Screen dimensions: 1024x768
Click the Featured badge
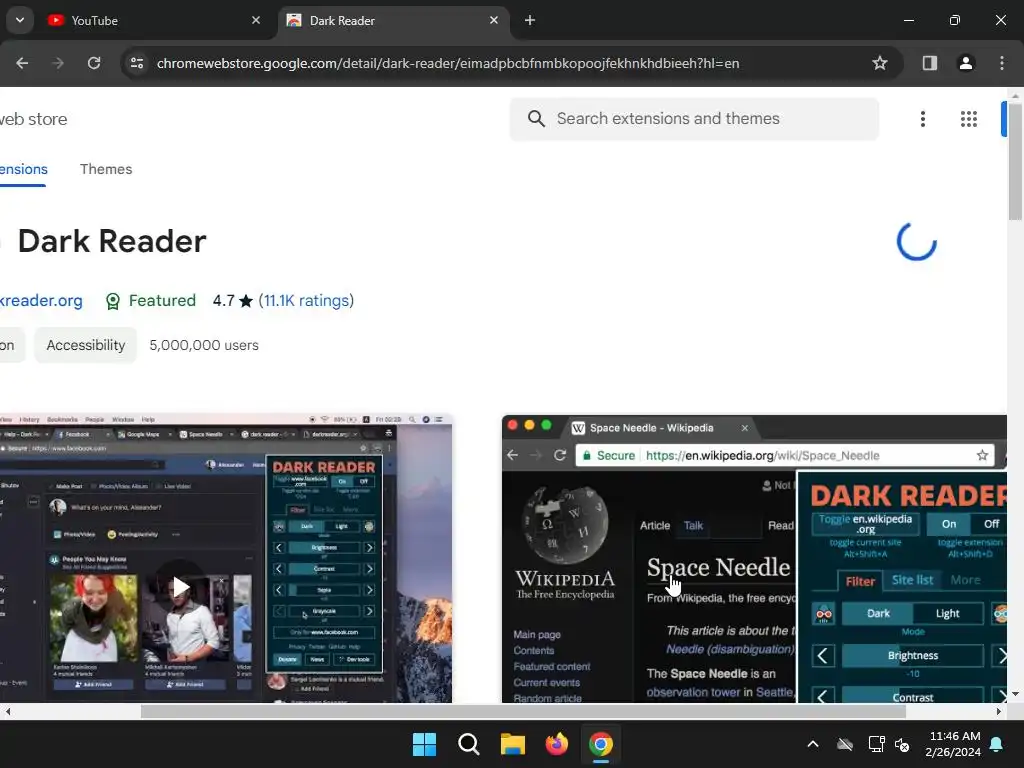151,300
